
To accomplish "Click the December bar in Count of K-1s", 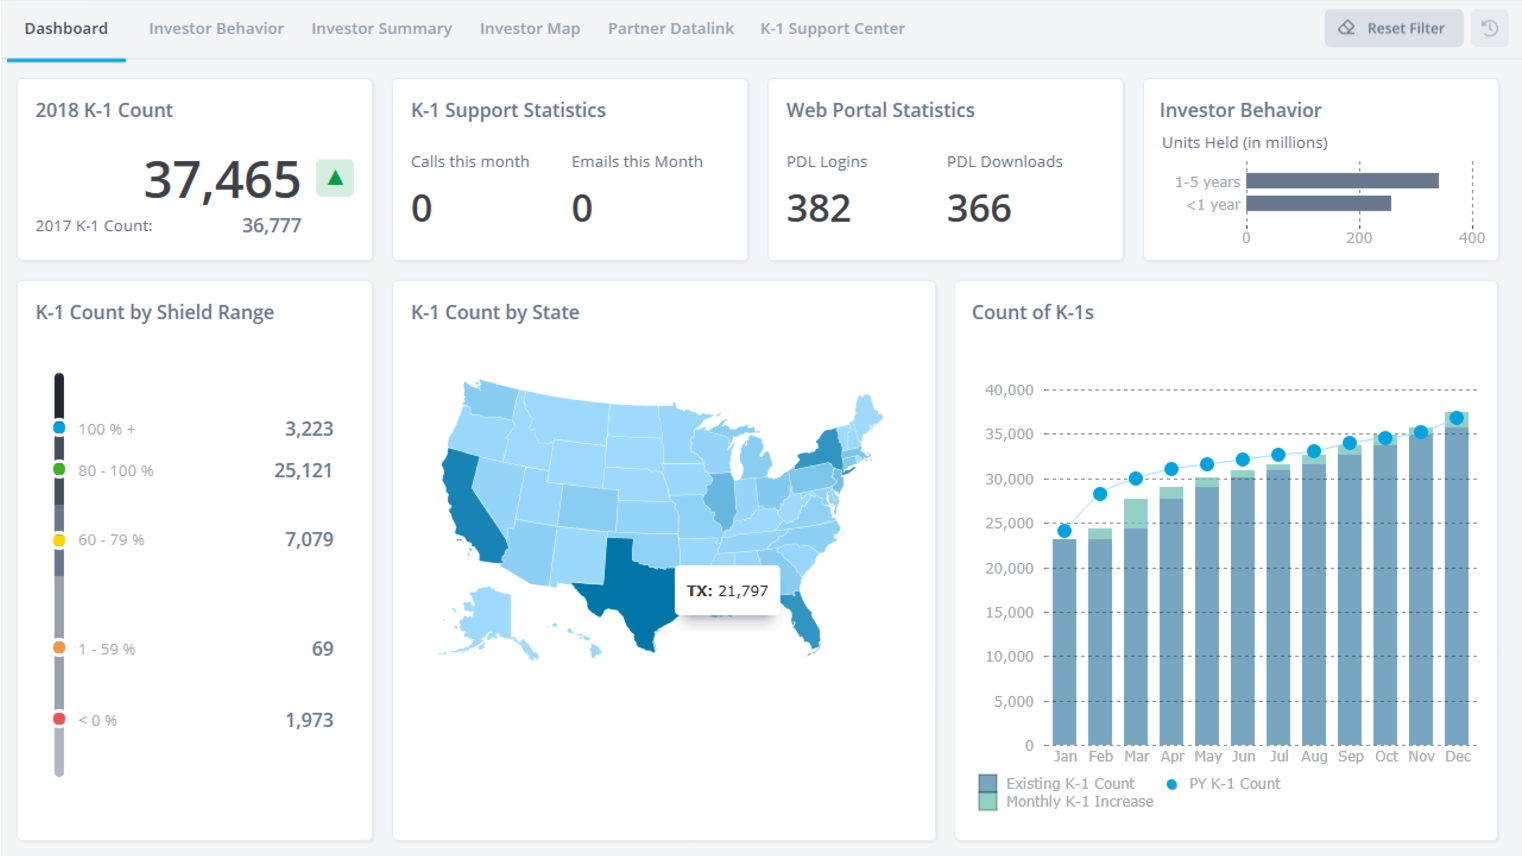I will pos(1456,590).
